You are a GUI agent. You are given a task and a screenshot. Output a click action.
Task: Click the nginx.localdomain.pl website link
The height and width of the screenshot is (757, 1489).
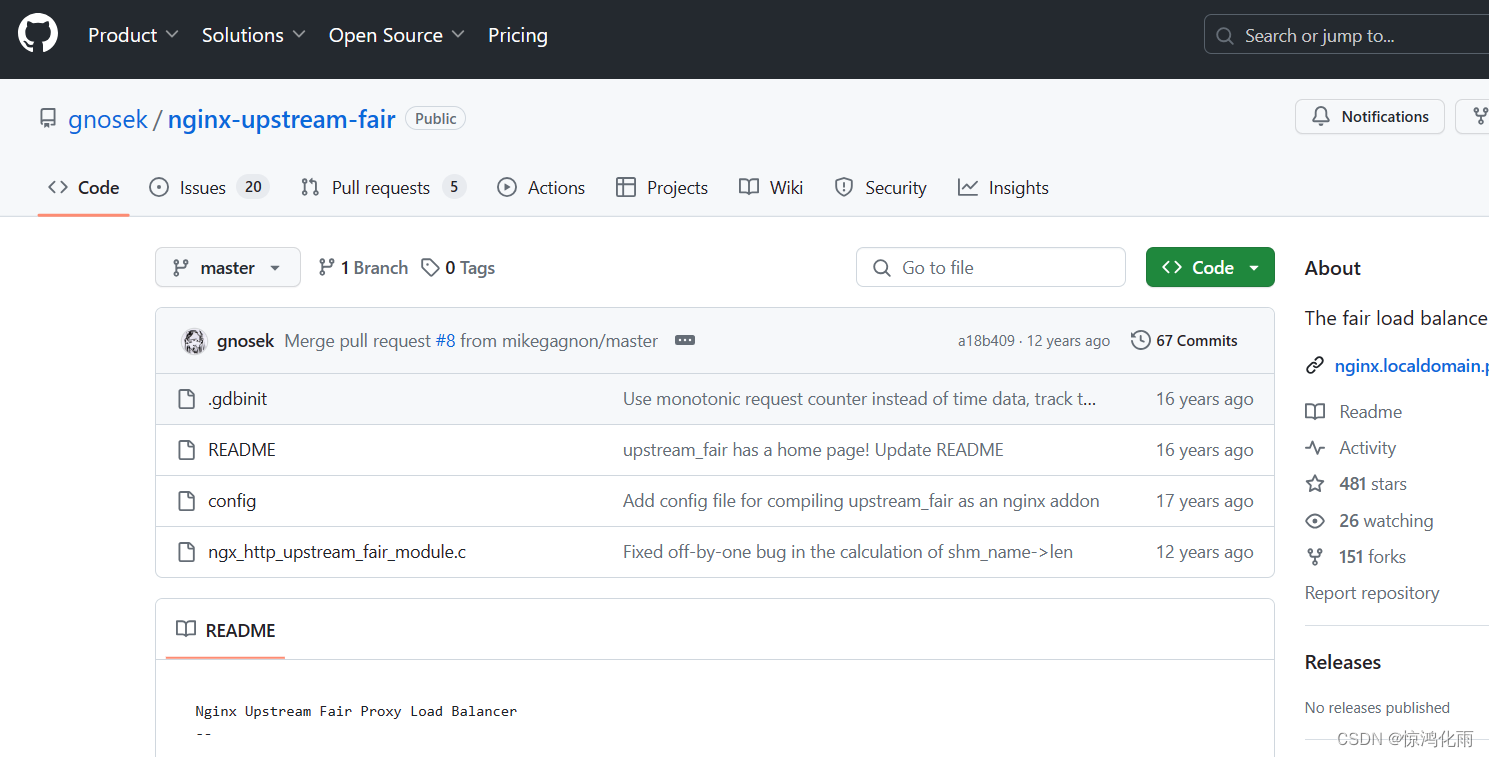click(x=1411, y=366)
